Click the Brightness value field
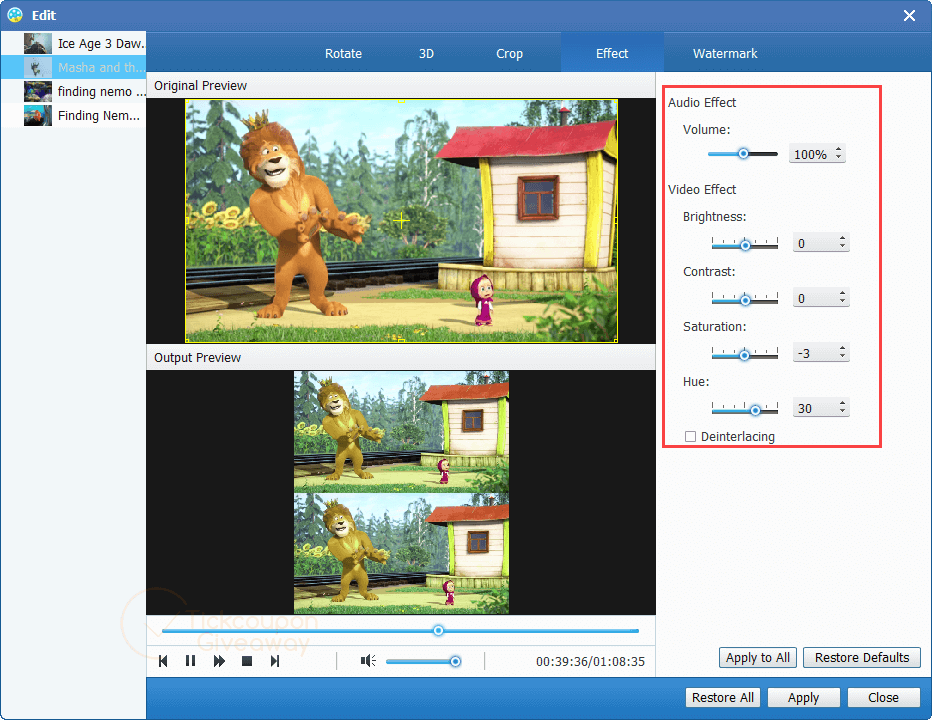932x720 pixels. point(815,243)
